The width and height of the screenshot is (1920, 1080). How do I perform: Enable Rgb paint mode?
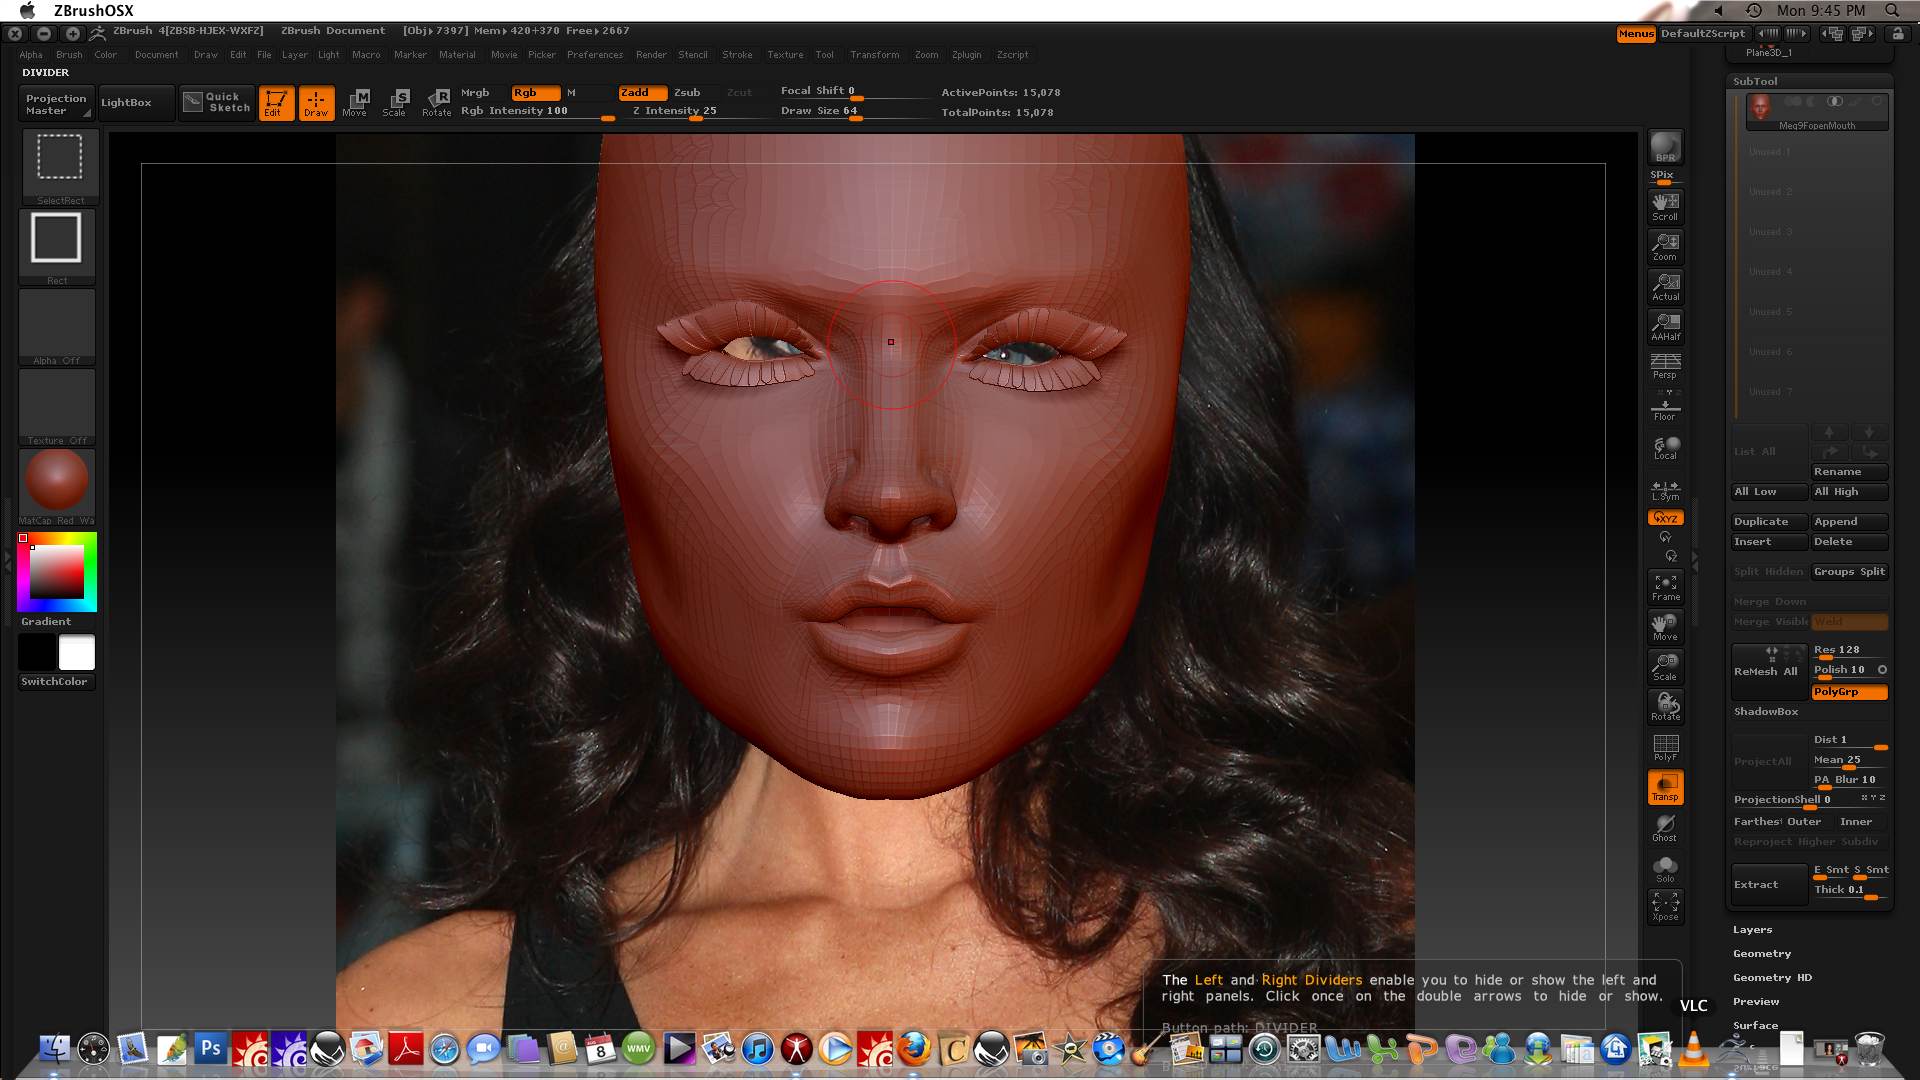point(534,92)
